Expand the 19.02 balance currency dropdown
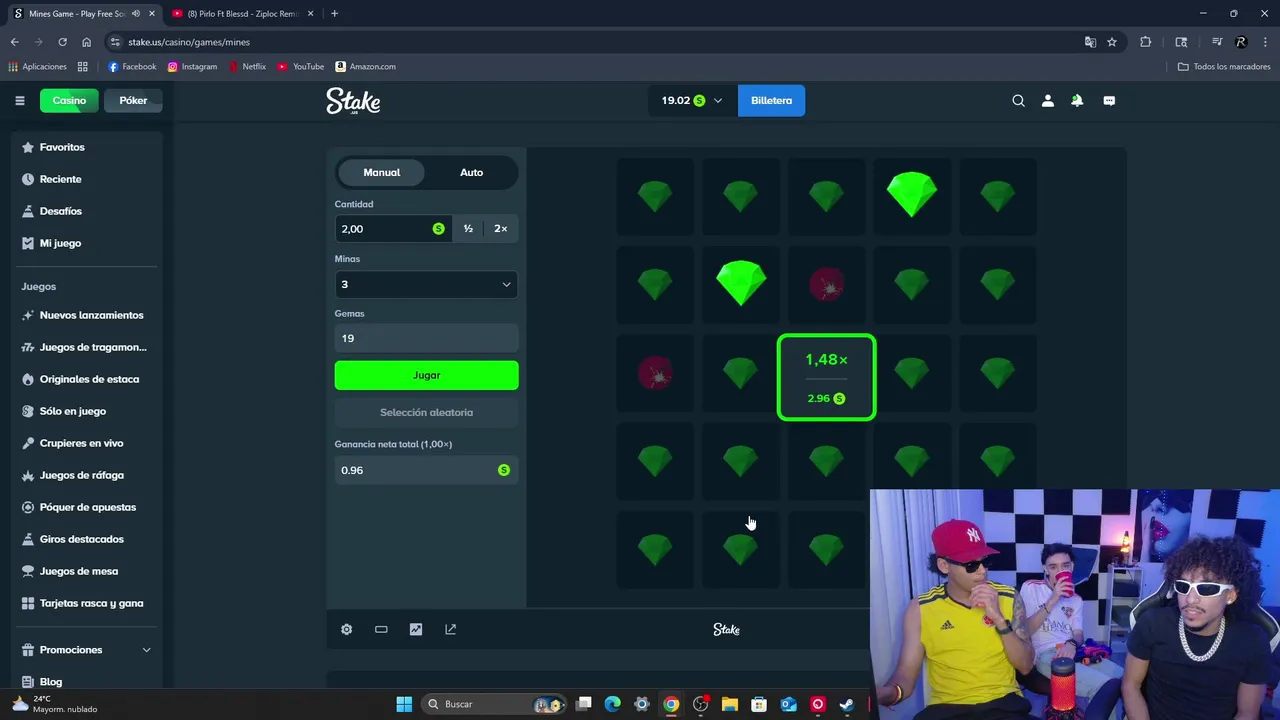Viewport: 1280px width, 720px height. [691, 100]
